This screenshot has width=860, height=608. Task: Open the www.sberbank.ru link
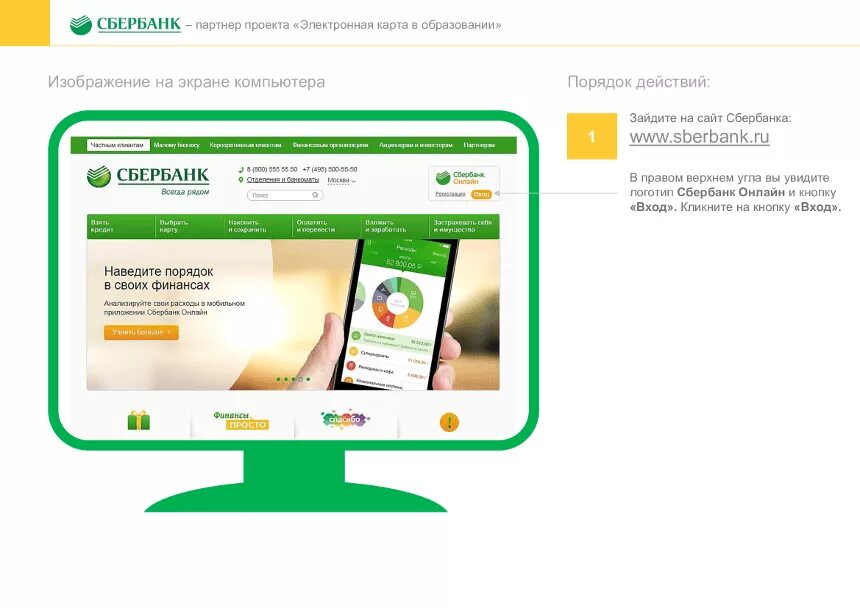coord(699,137)
